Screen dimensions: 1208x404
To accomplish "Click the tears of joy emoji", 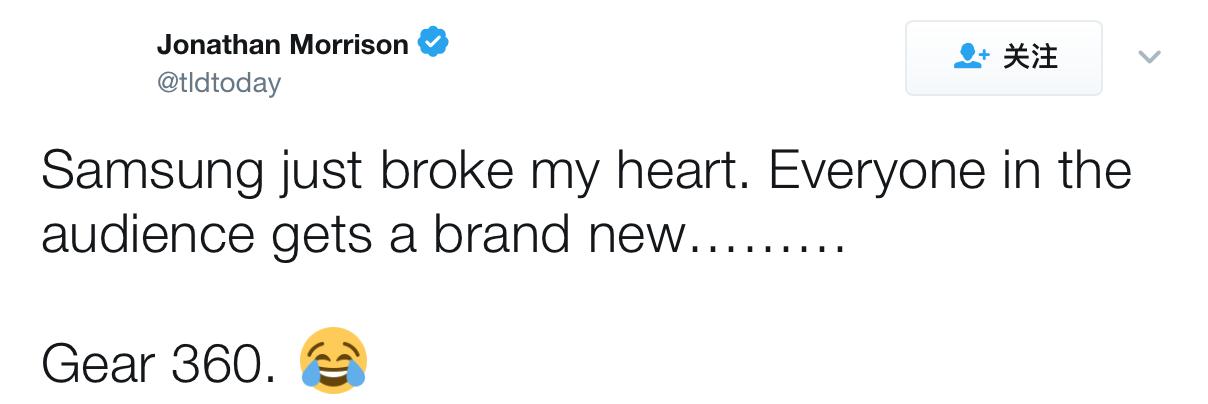I will 334,361.
